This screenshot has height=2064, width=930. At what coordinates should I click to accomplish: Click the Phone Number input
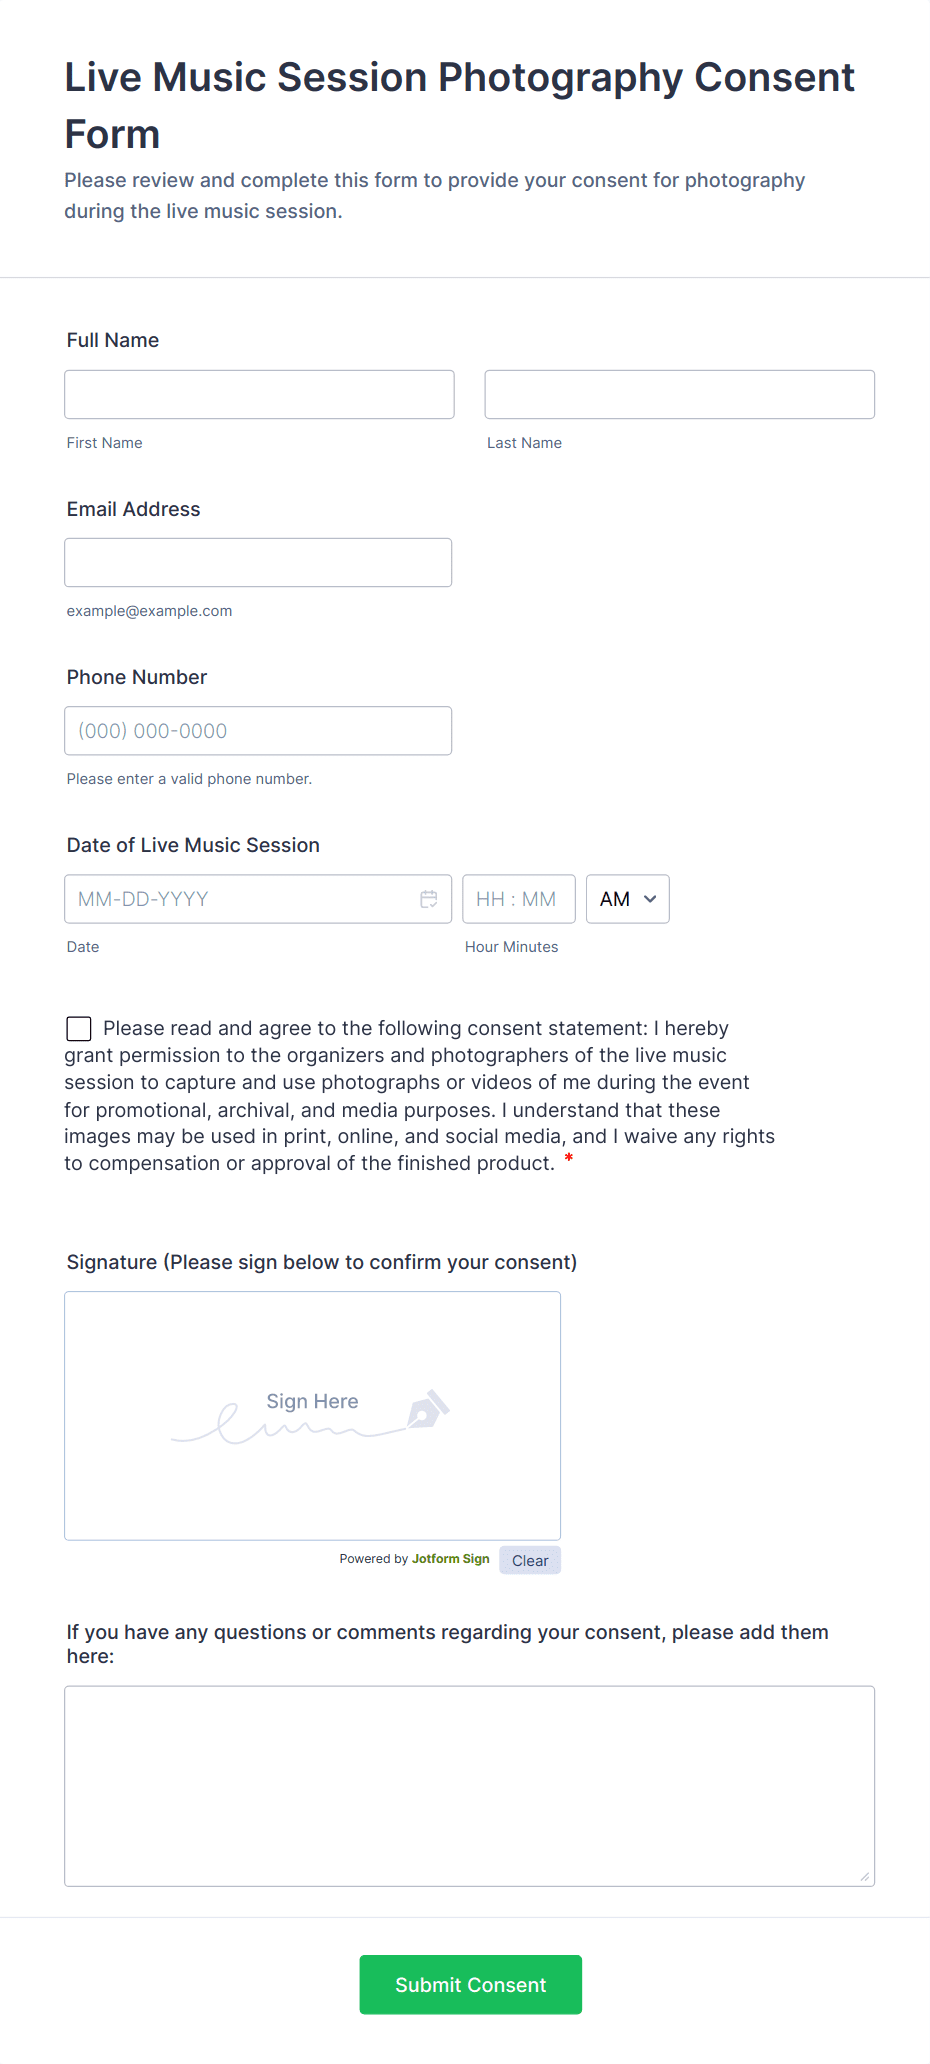tap(258, 730)
